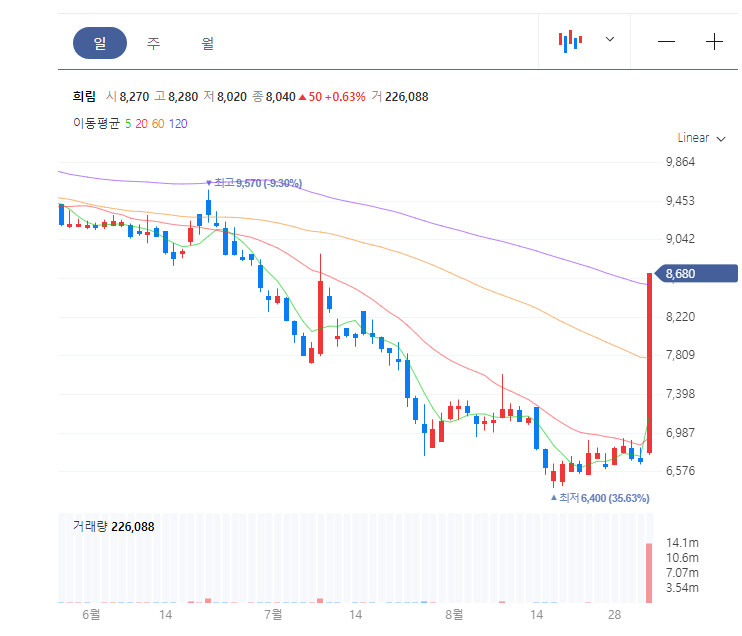Select the 일 (daily) chart tab

click(x=100, y=43)
